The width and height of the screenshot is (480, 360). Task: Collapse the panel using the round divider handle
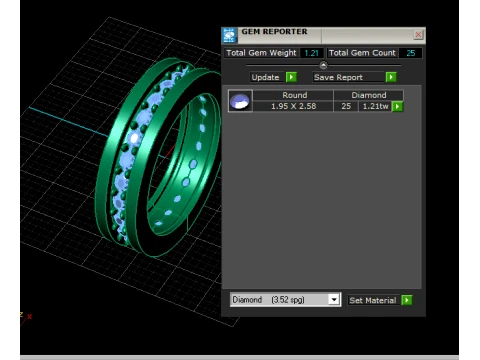[x=323, y=65]
